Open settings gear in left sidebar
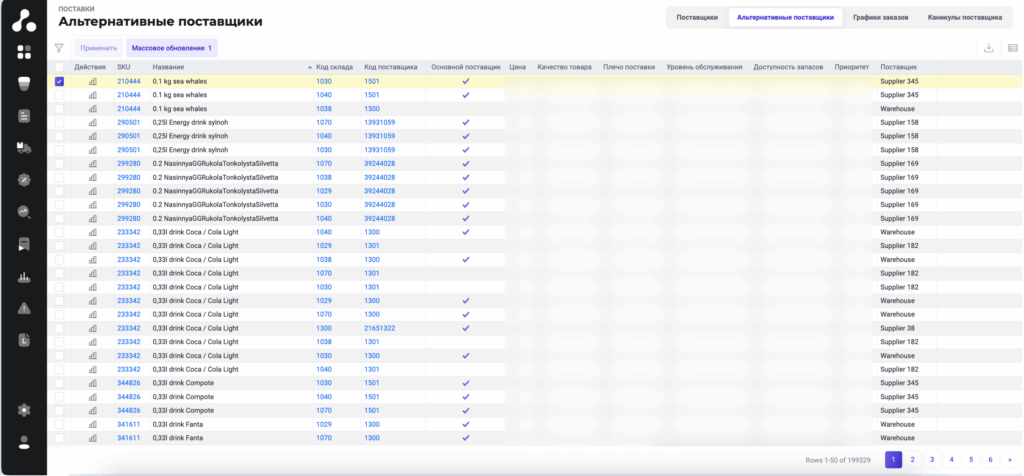 click(24, 410)
